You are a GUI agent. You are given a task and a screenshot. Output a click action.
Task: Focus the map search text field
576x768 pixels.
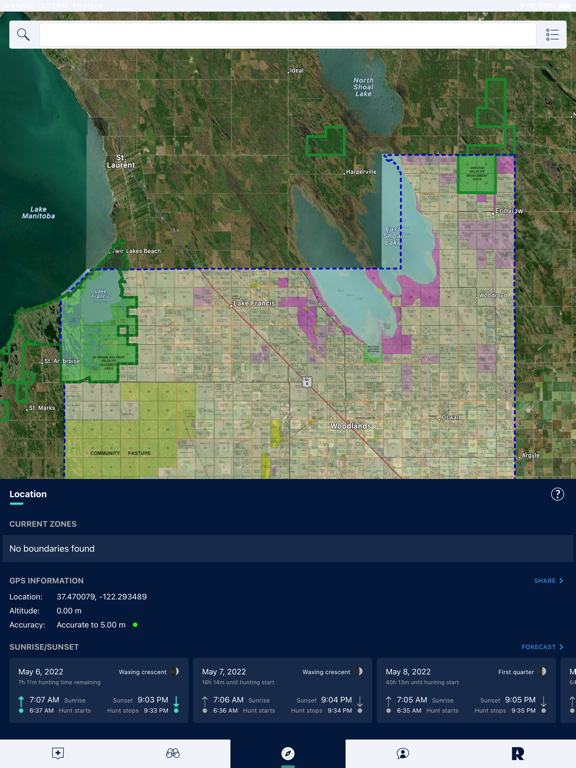point(288,34)
